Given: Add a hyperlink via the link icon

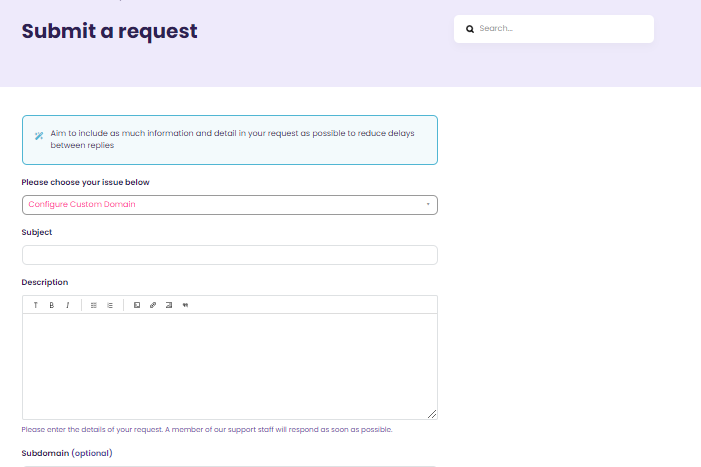Looking at the screenshot, I should 153,305.
